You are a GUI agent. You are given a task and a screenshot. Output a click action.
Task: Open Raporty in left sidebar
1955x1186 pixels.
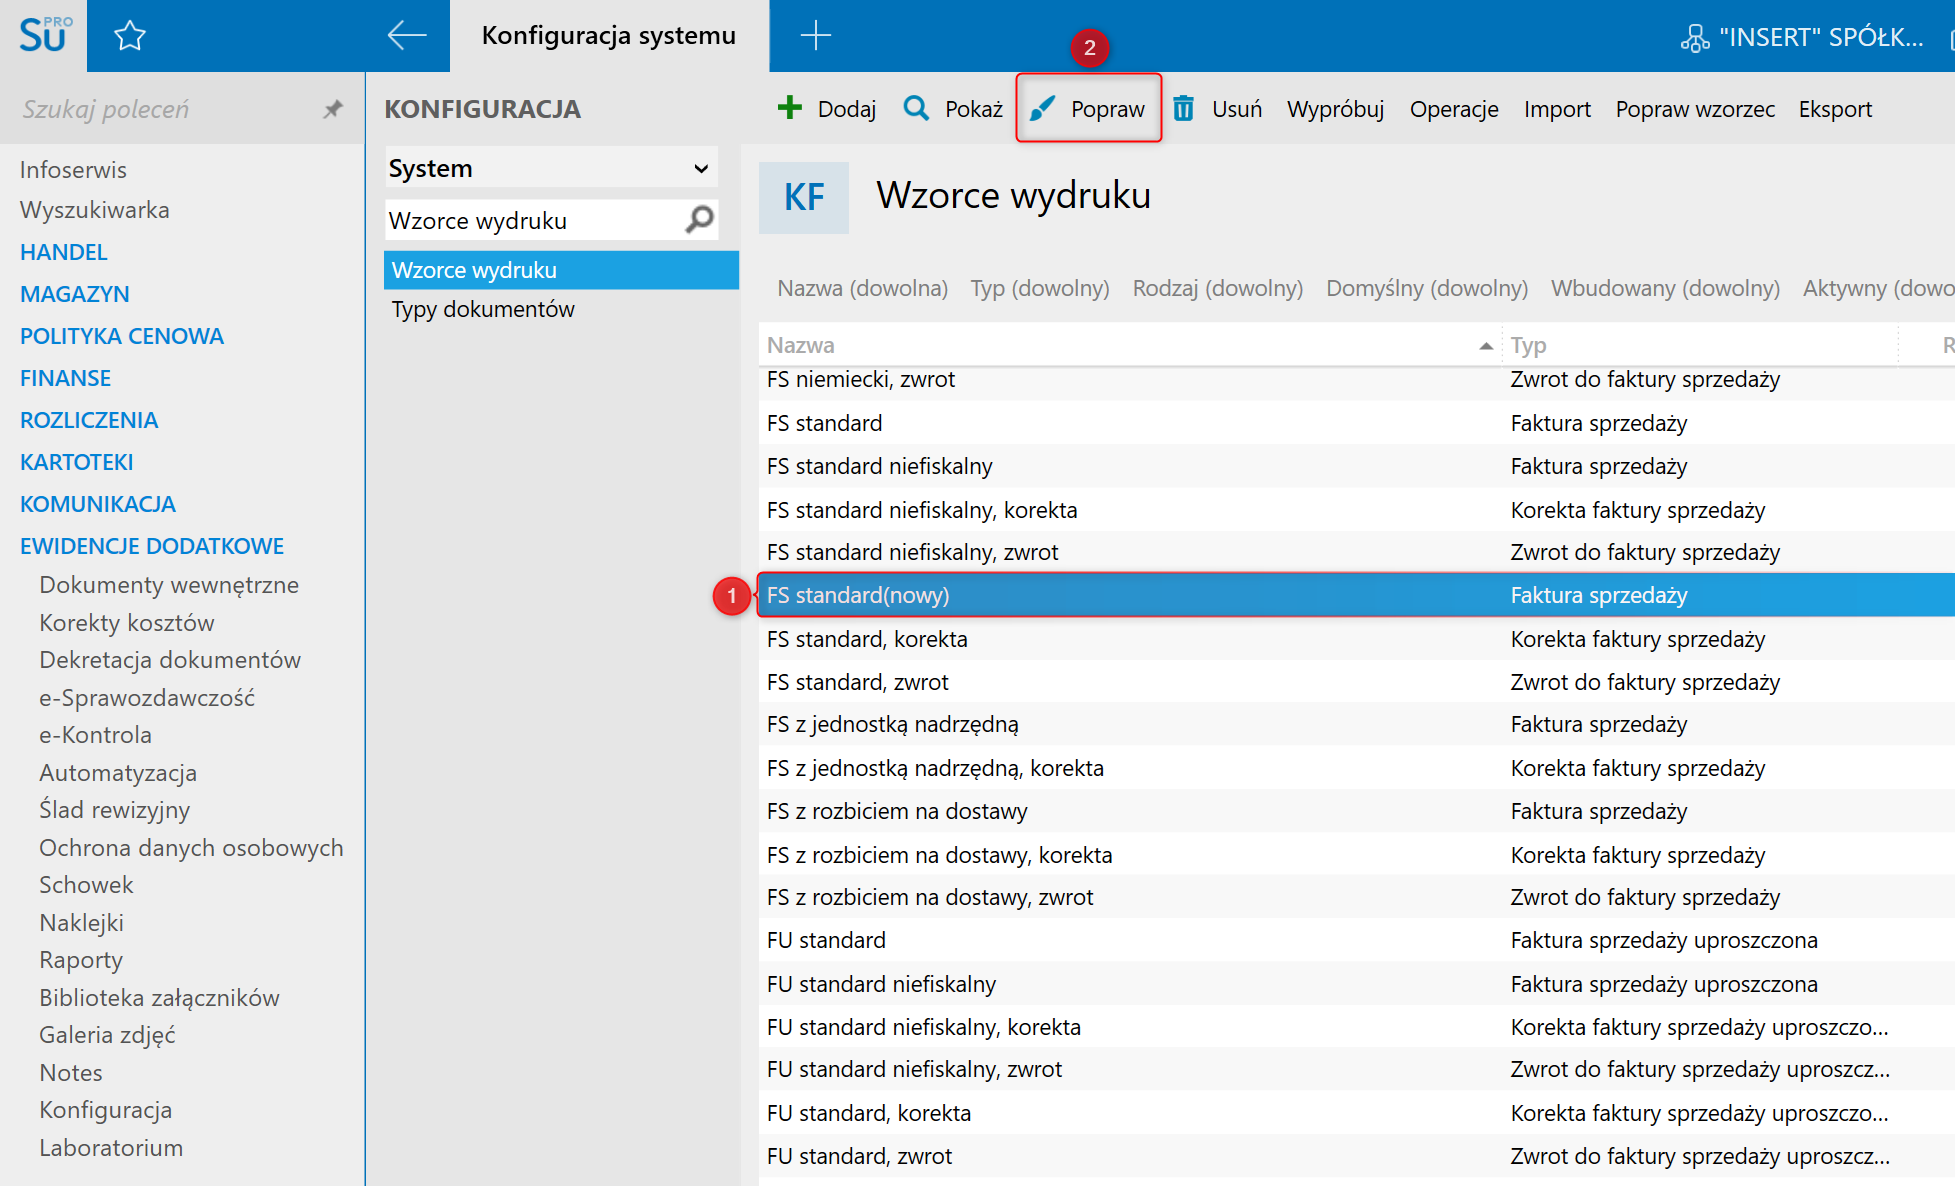pyautogui.click(x=81, y=960)
